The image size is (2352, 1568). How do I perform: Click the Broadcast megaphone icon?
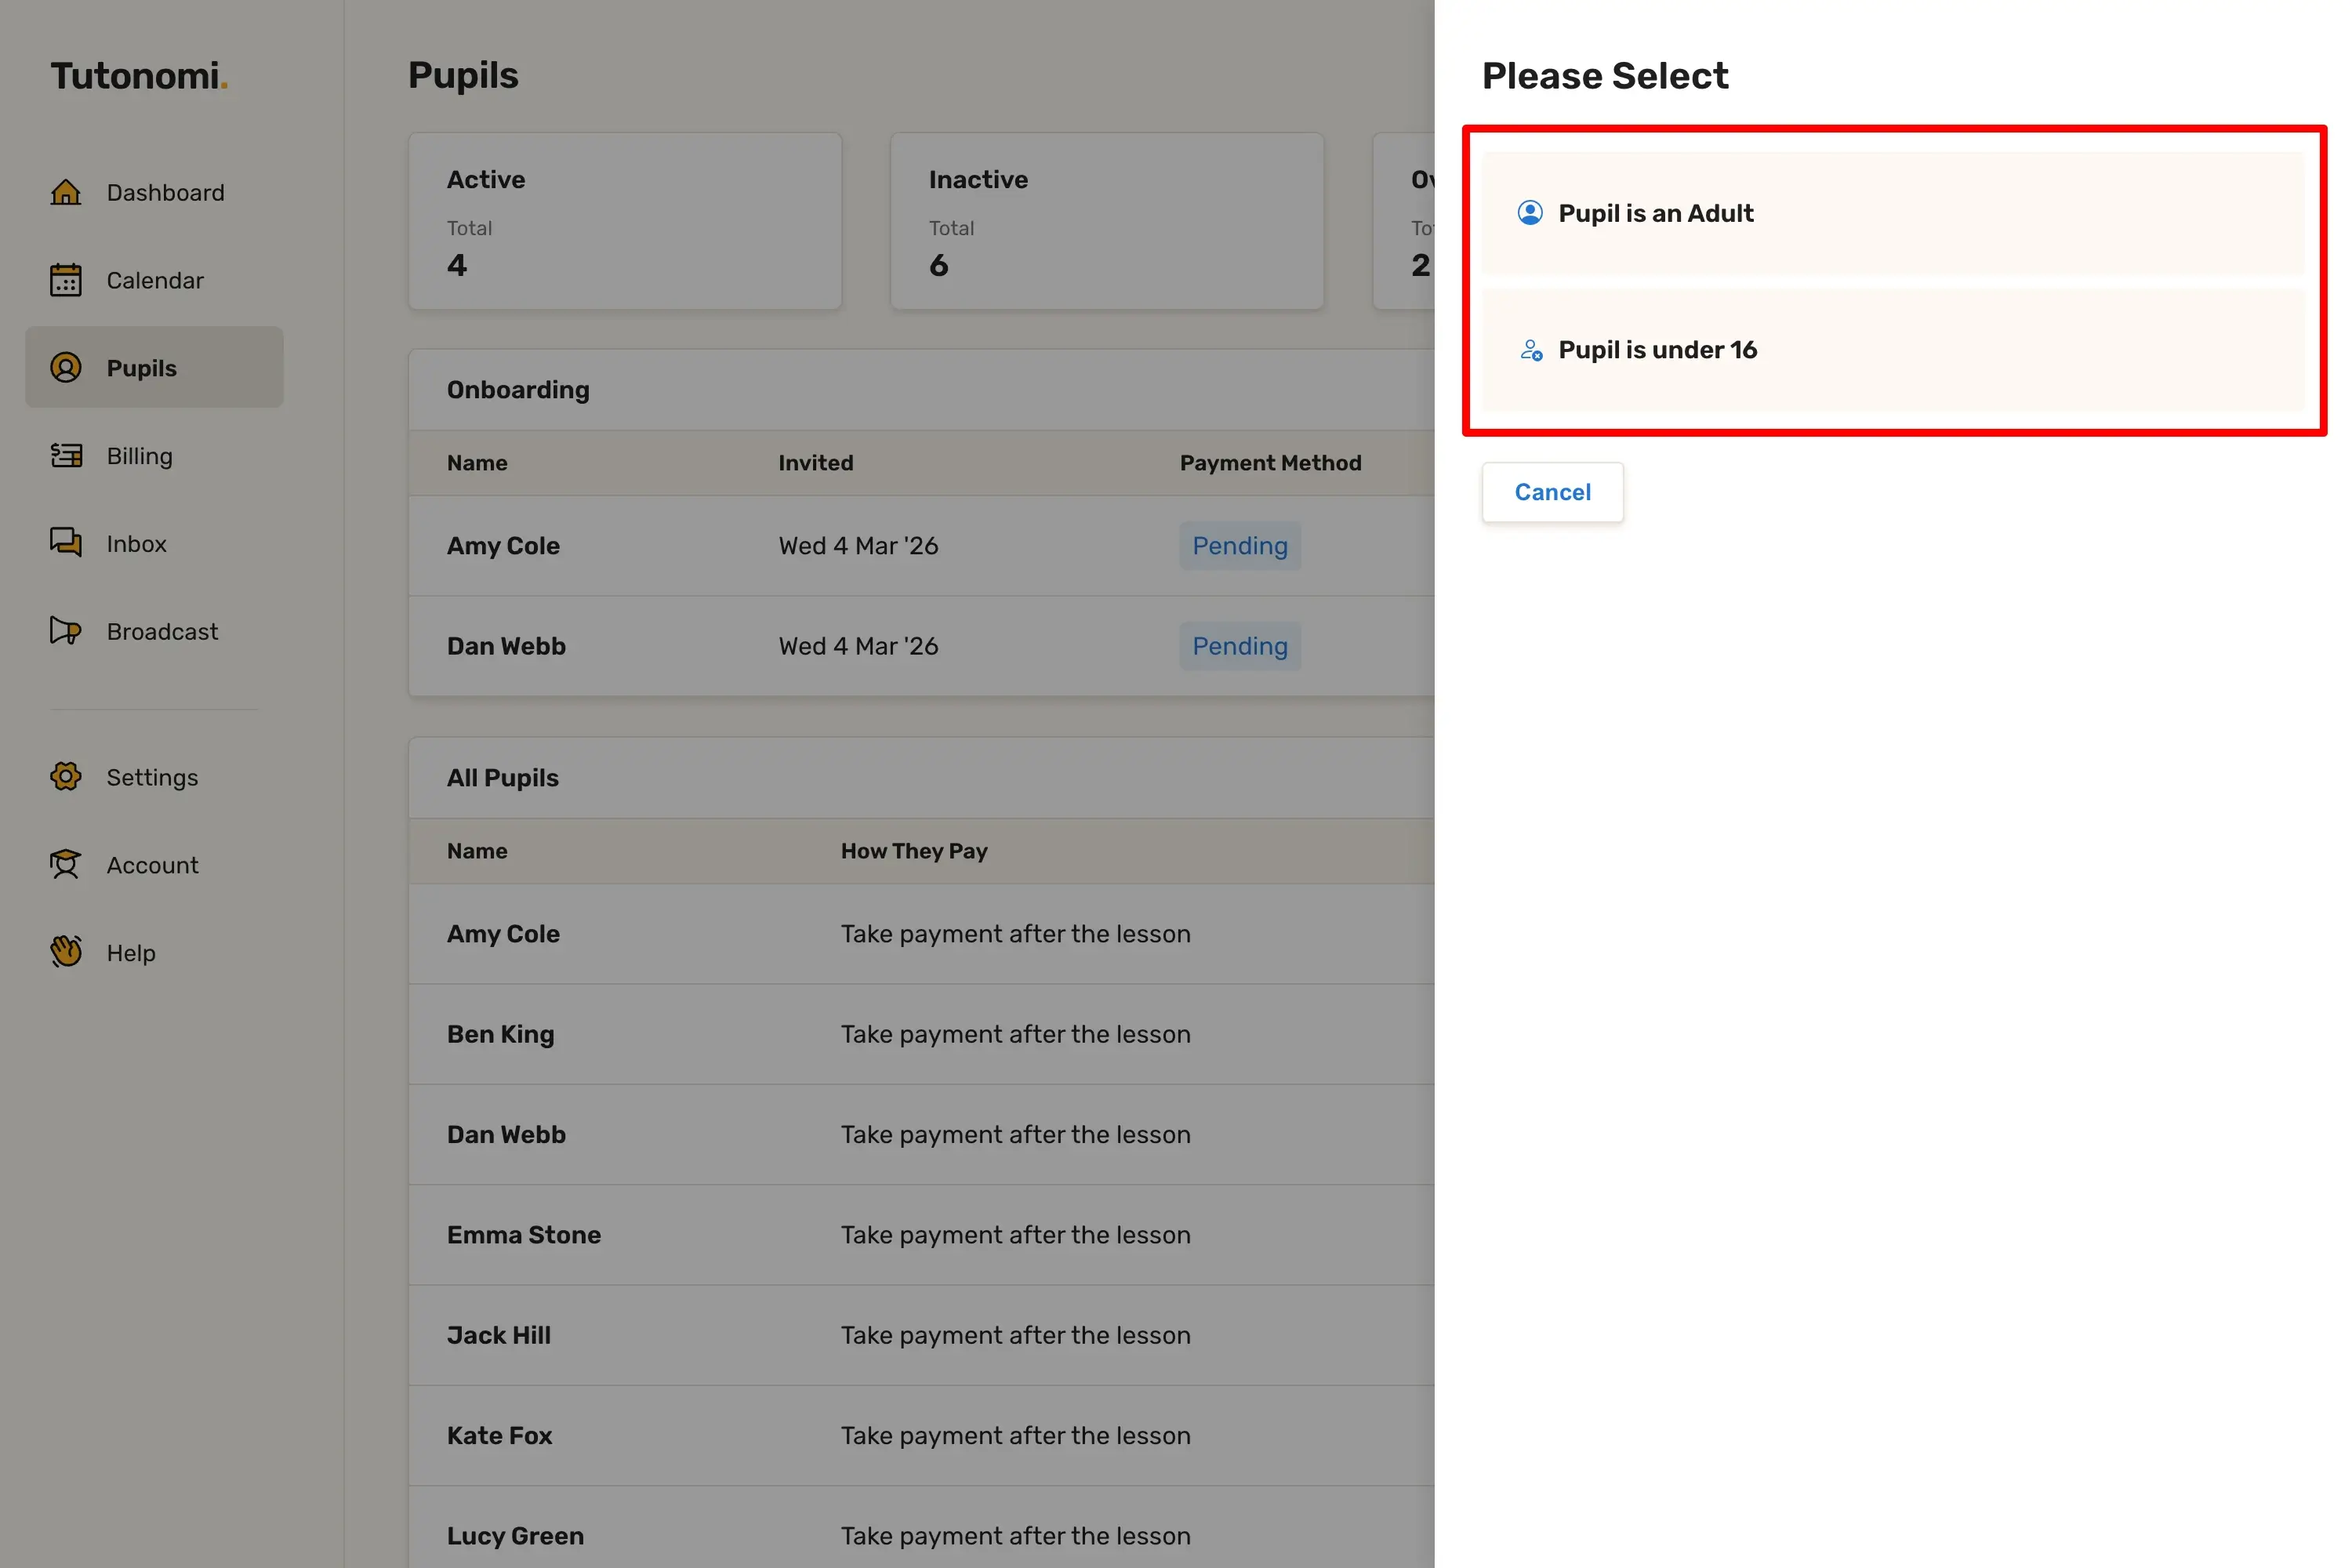66,631
